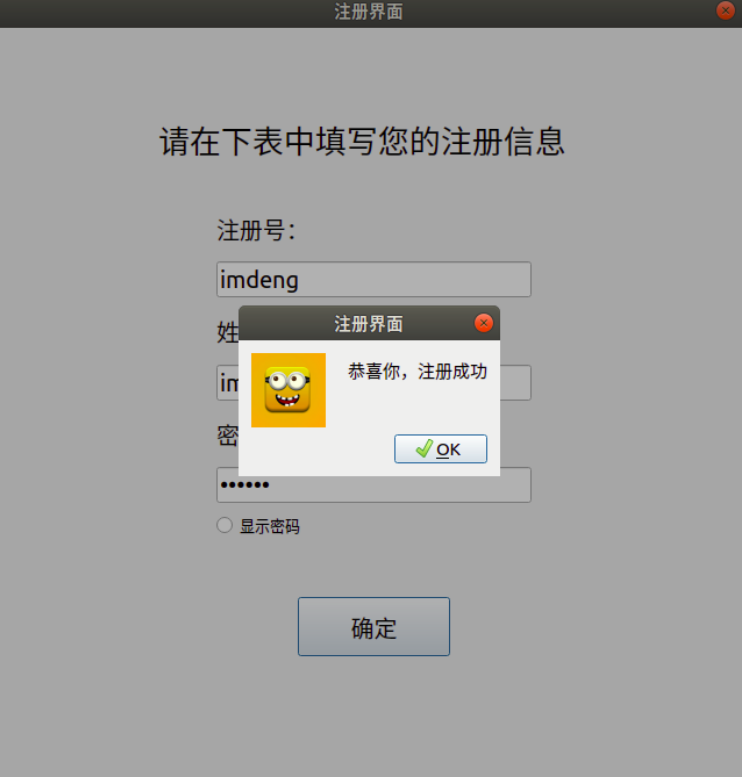Click the 注册号 field containing imdeng
The width and height of the screenshot is (743, 778).
click(x=374, y=279)
